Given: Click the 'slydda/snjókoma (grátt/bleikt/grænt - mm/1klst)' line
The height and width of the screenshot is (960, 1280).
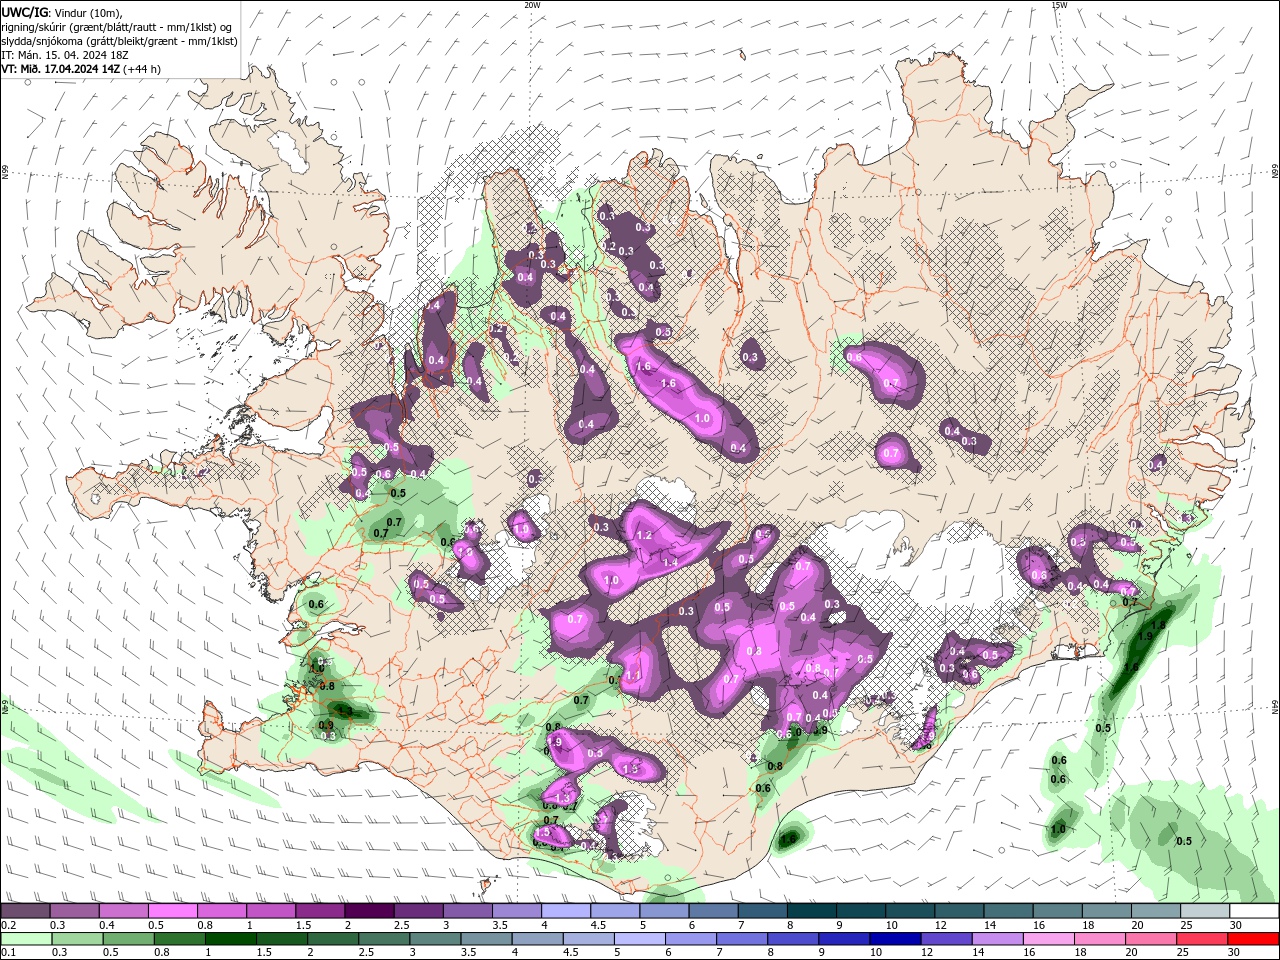Looking at the screenshot, I should [x=120, y=40].
